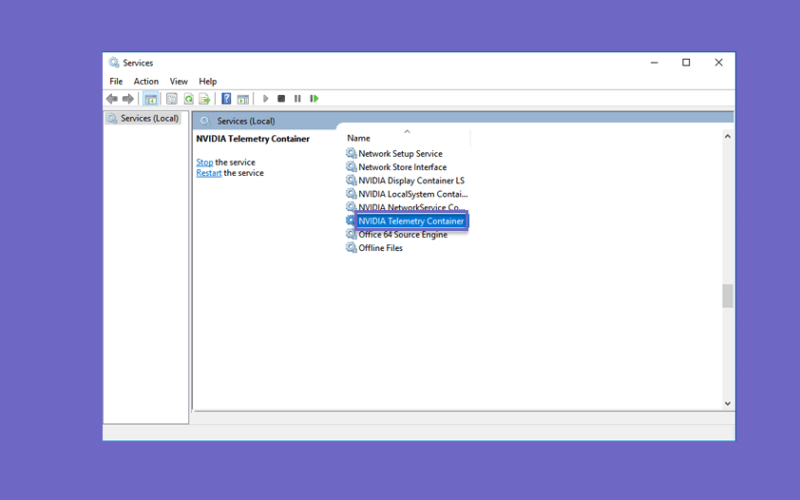Viewport: 800px width, 500px height.
Task: Select the Network Store Interface row
Action: pyautogui.click(x=402, y=167)
